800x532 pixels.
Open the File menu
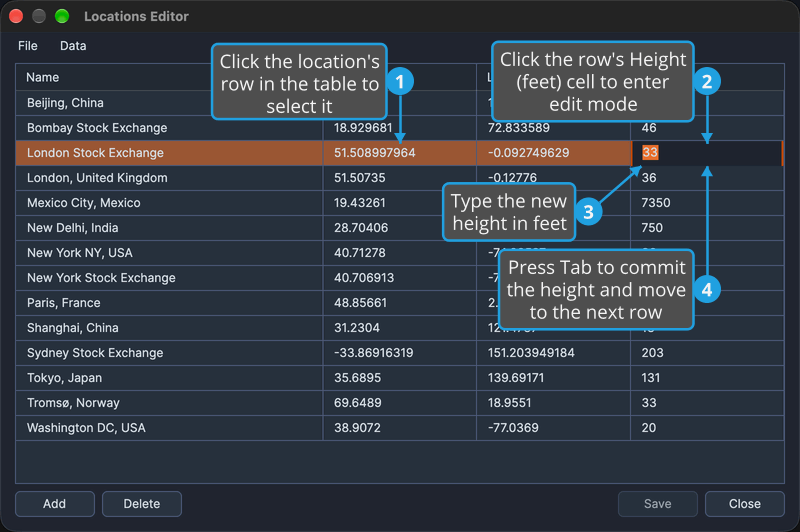coord(28,46)
